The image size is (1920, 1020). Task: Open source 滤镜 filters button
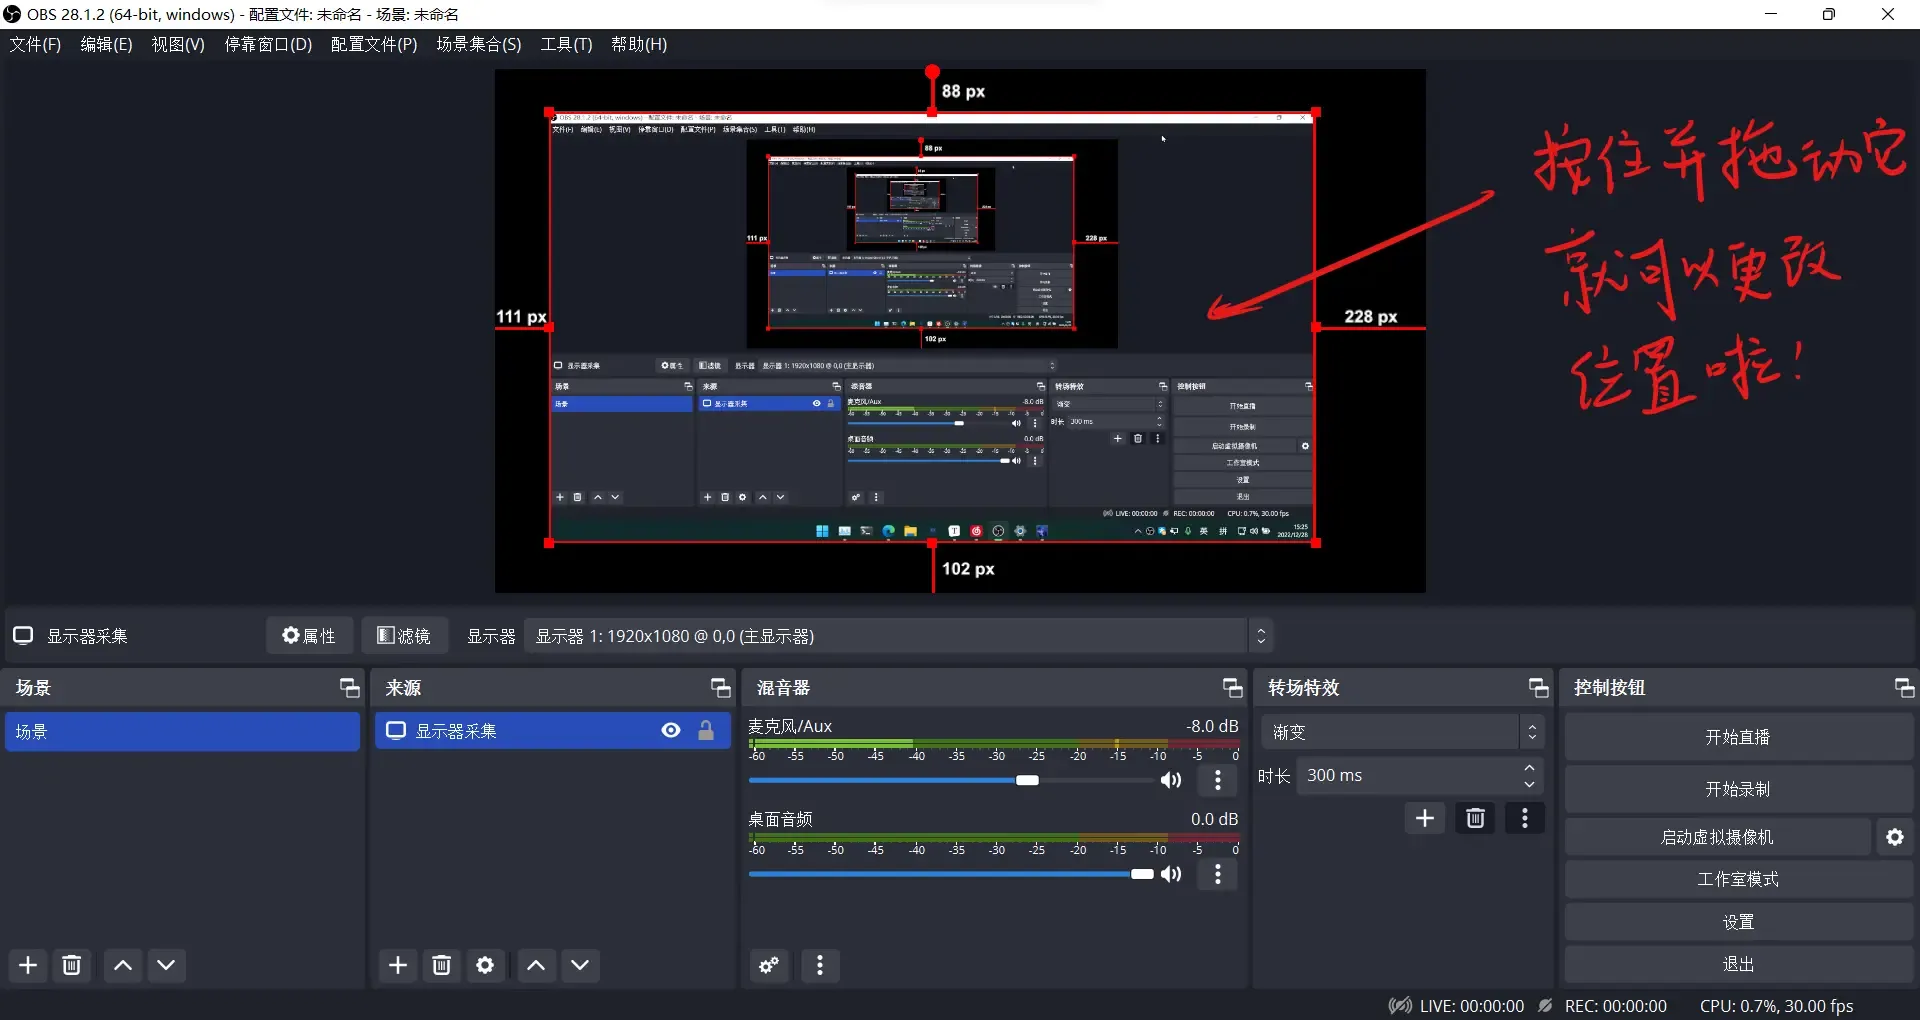[404, 636]
